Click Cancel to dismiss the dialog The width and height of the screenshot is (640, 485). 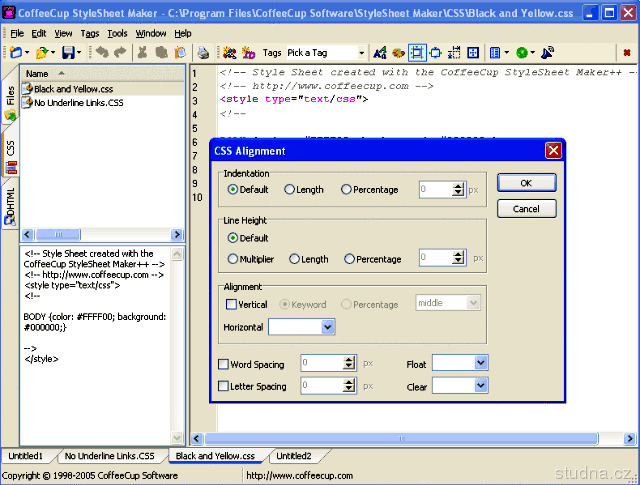point(526,209)
